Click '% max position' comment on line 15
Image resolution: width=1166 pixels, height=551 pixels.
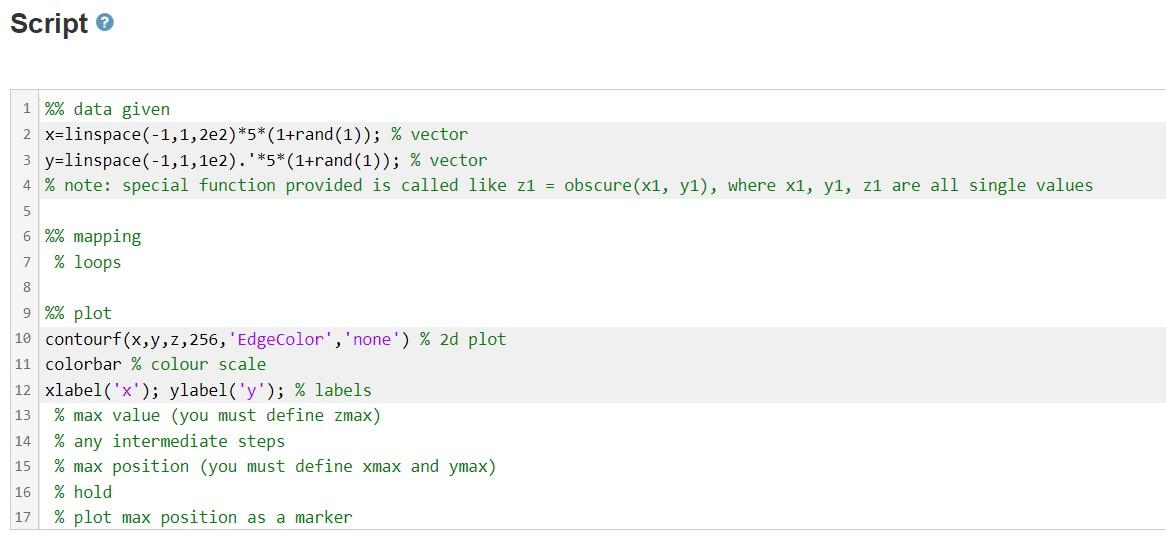click(x=274, y=466)
